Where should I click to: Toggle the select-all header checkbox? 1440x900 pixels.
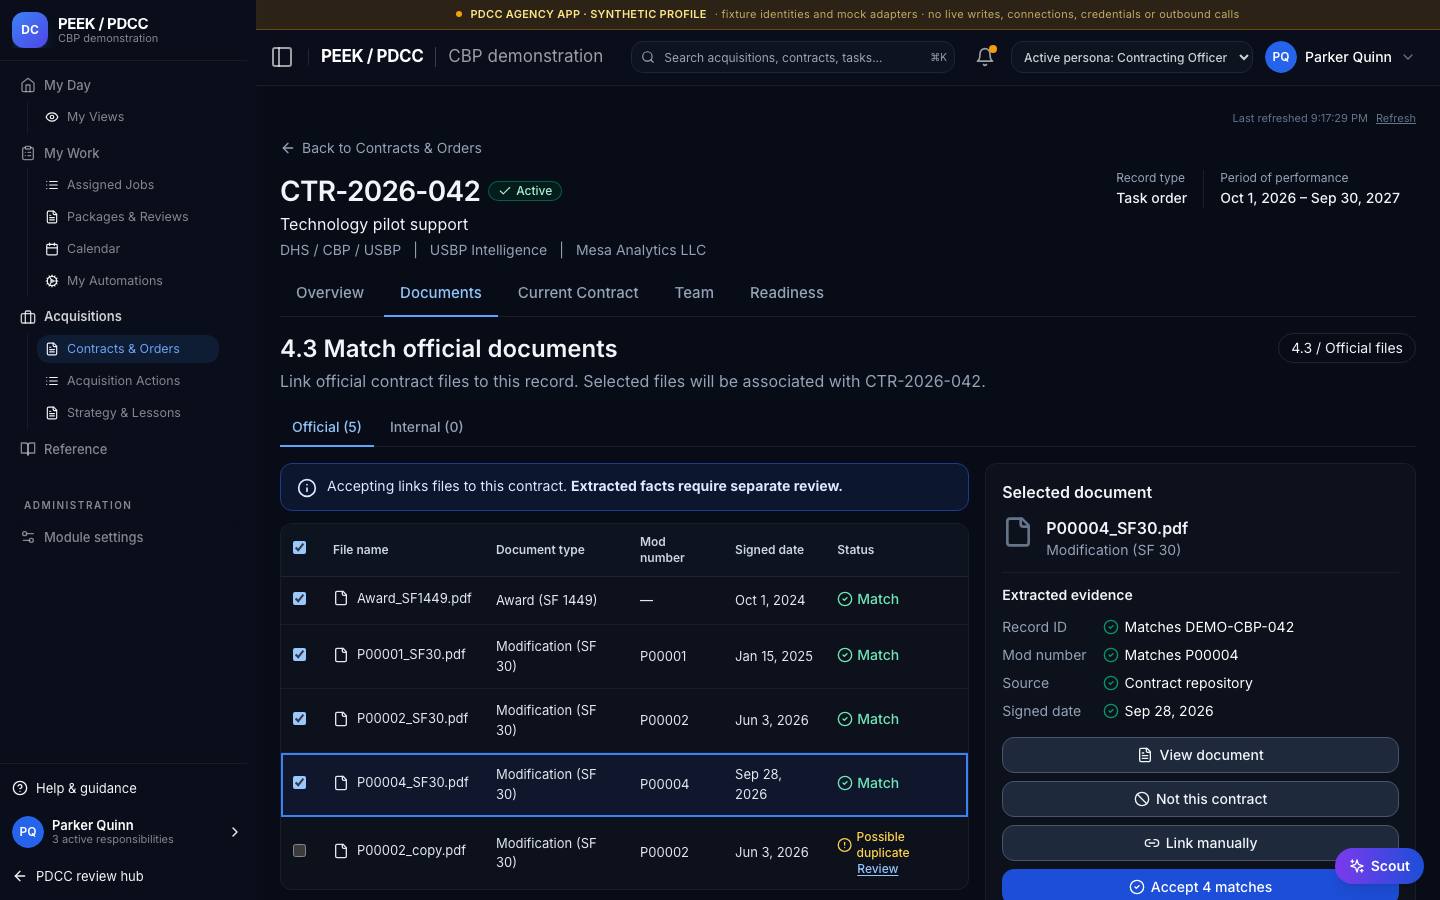click(x=299, y=548)
